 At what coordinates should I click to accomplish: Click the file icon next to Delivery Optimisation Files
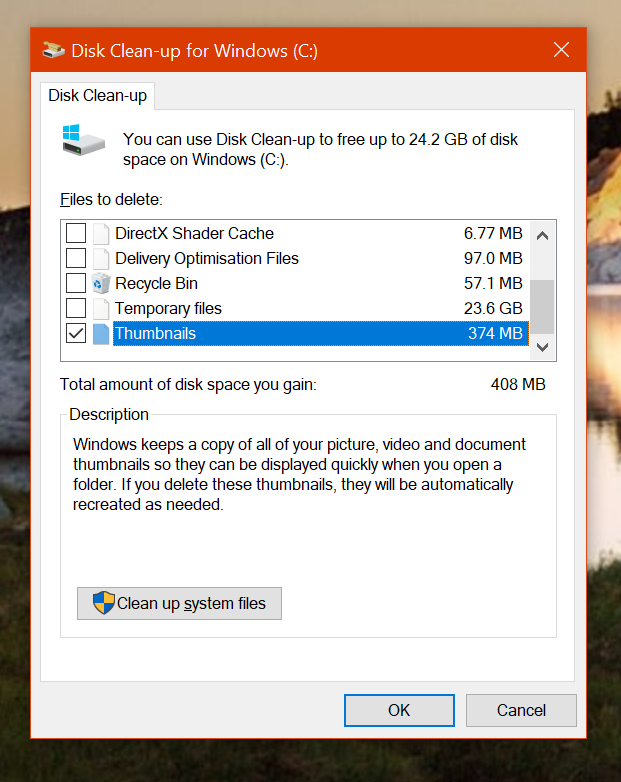pyautogui.click(x=101, y=258)
